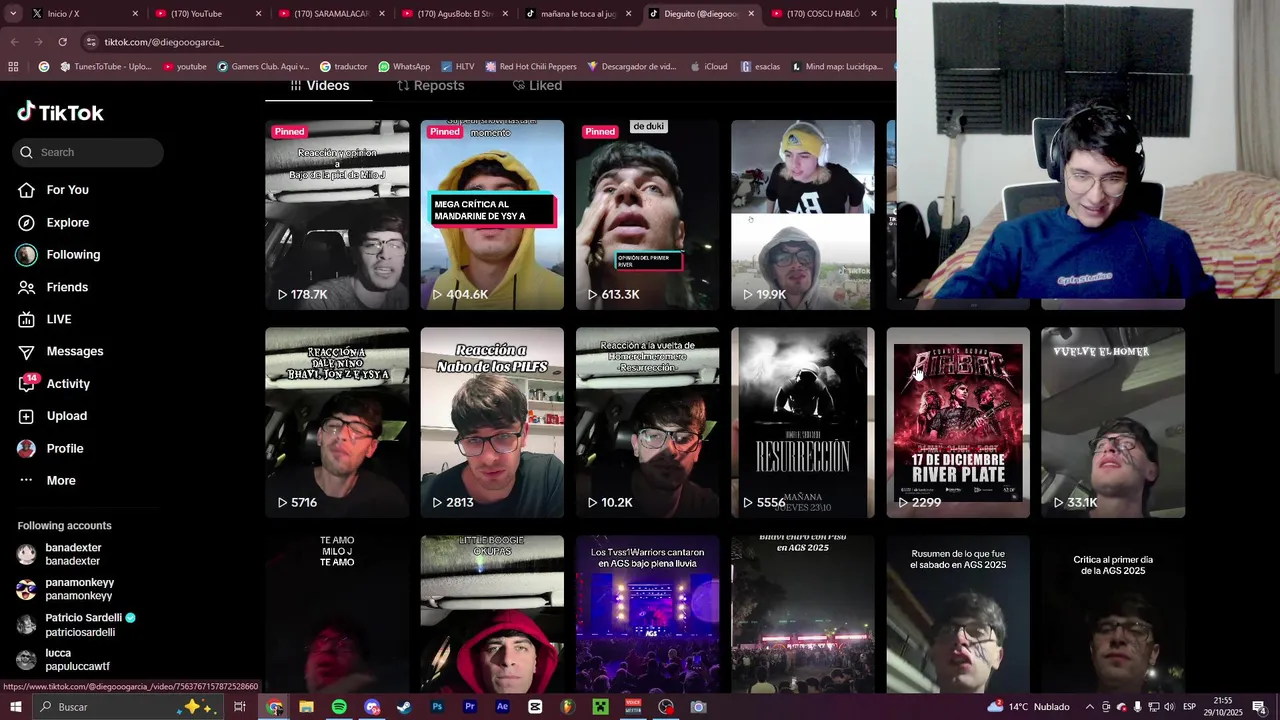Expand the More options menu
1280x720 pixels.
click(61, 480)
